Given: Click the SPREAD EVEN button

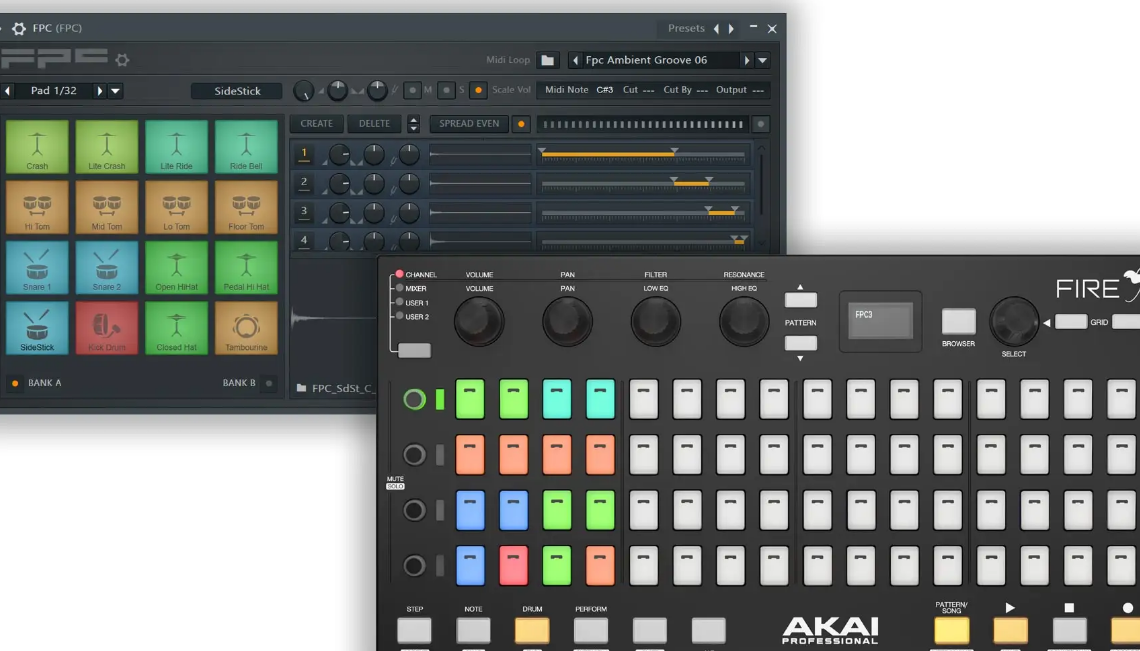Looking at the screenshot, I should point(469,124).
